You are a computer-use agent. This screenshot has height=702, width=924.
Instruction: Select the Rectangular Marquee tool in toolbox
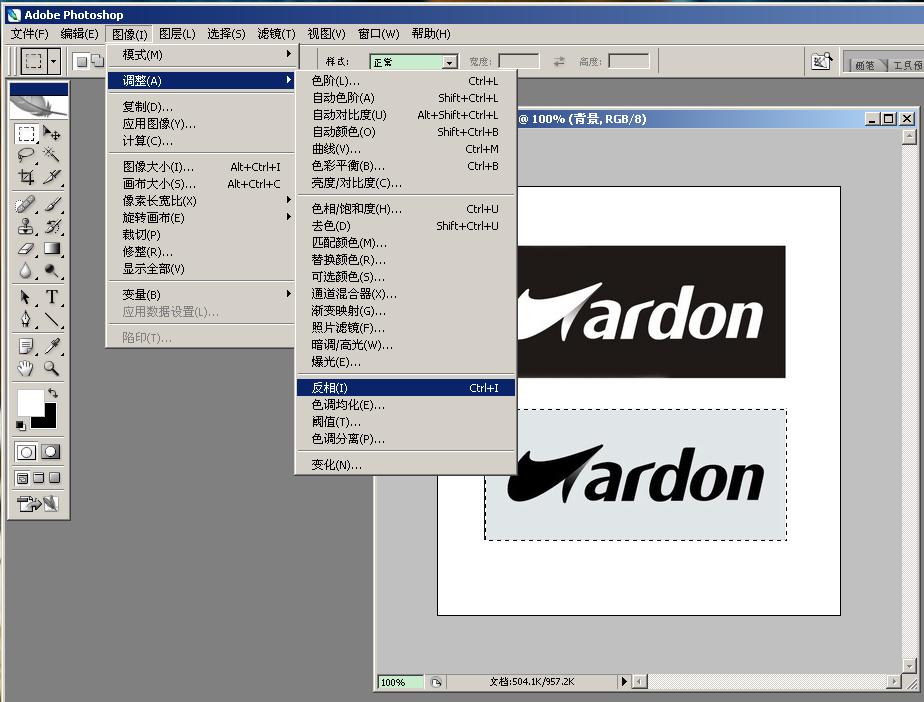[26, 134]
